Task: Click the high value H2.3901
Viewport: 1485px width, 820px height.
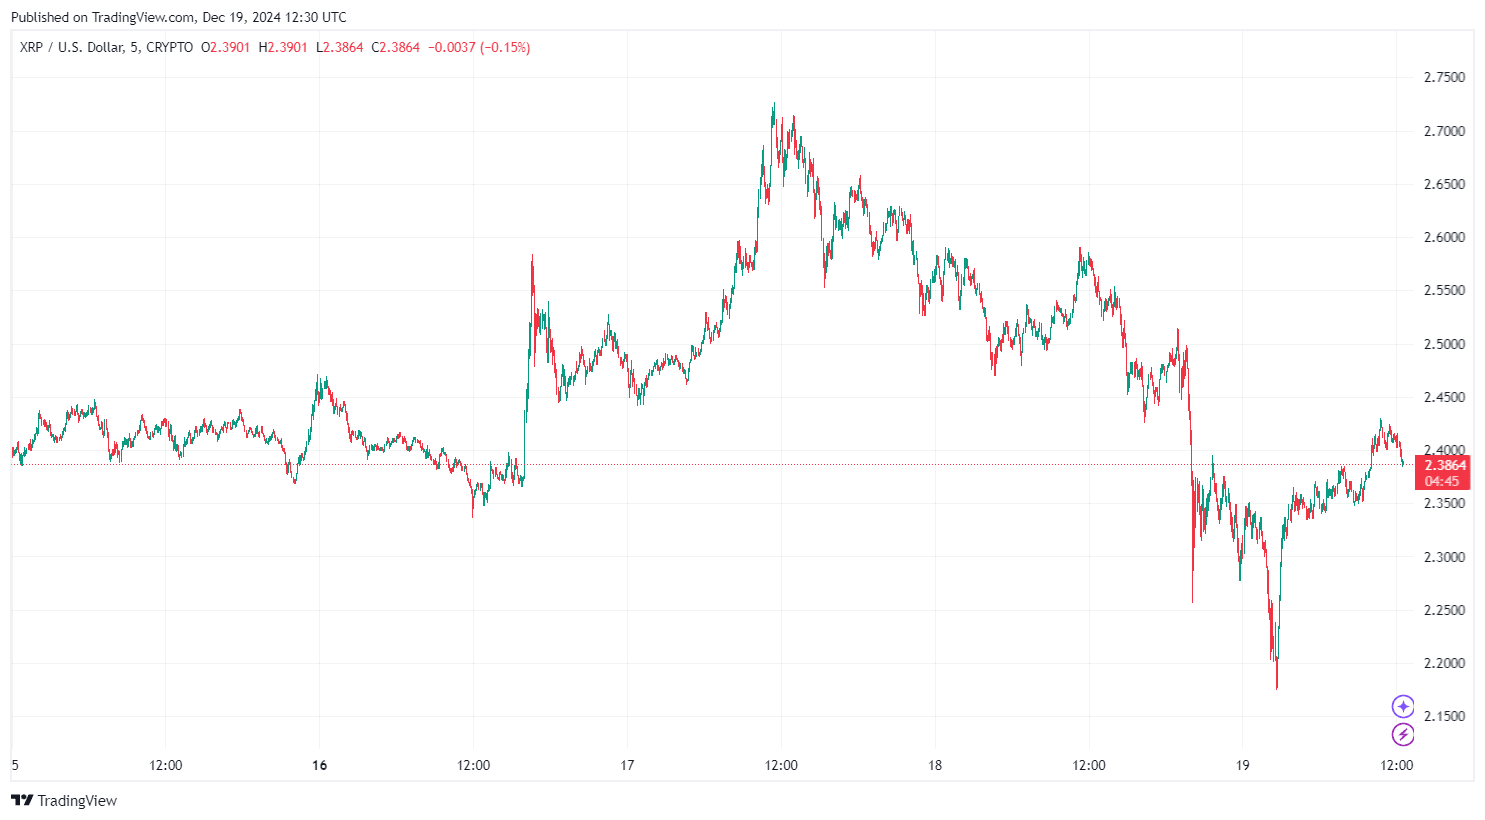Action: click(x=283, y=47)
